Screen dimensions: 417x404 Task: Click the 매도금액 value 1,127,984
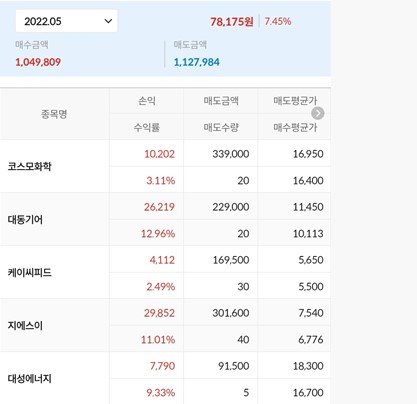197,62
